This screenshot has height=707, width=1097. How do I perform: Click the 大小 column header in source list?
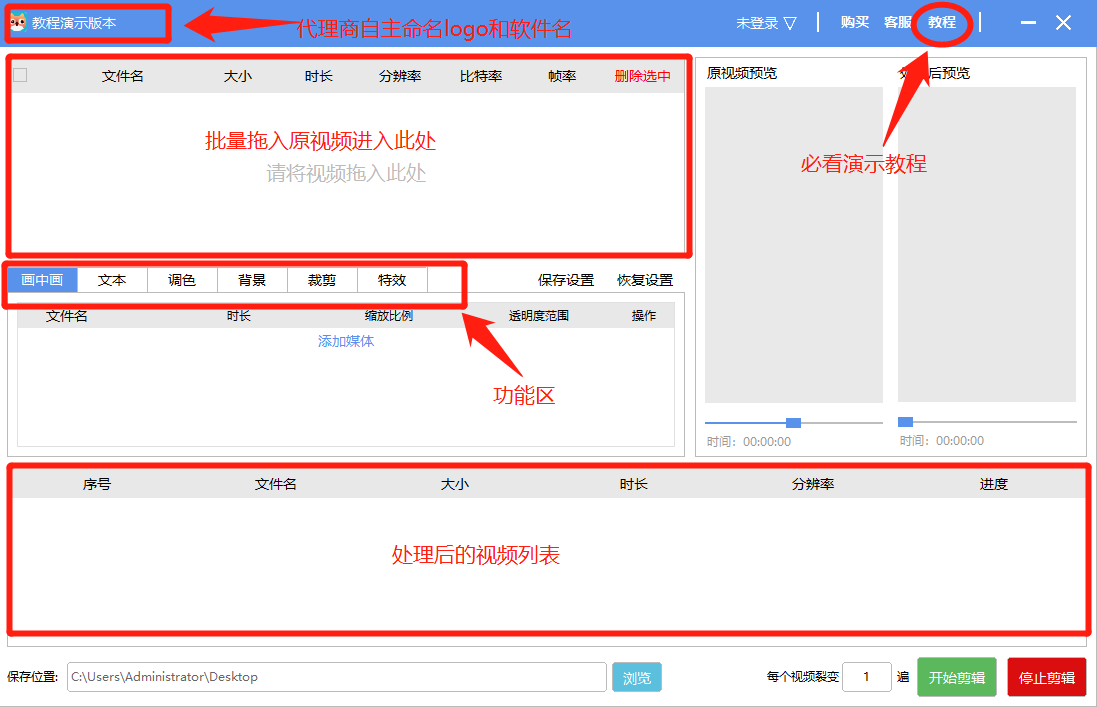tap(237, 76)
